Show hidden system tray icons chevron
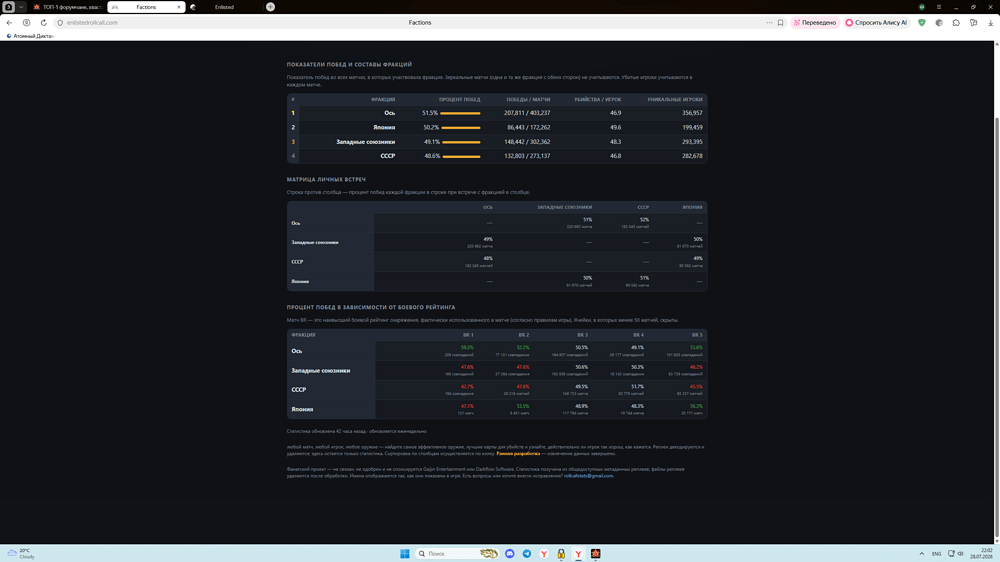 coord(922,554)
